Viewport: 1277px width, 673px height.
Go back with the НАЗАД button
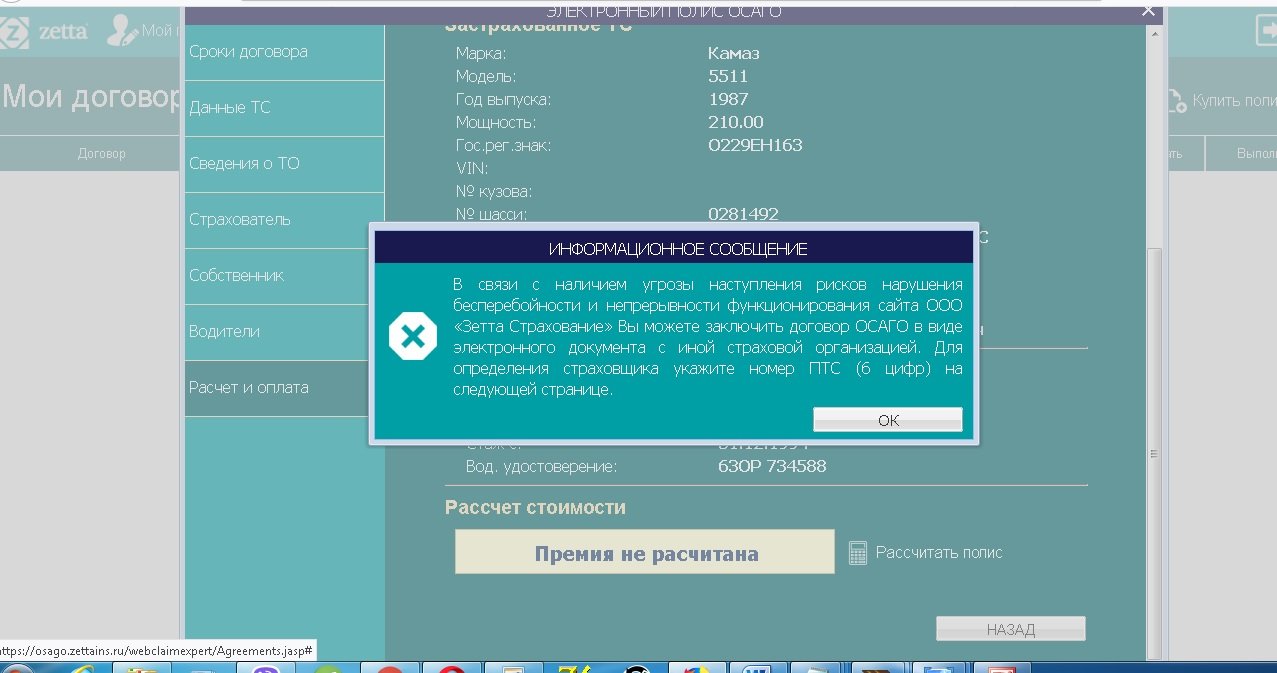(x=1010, y=629)
